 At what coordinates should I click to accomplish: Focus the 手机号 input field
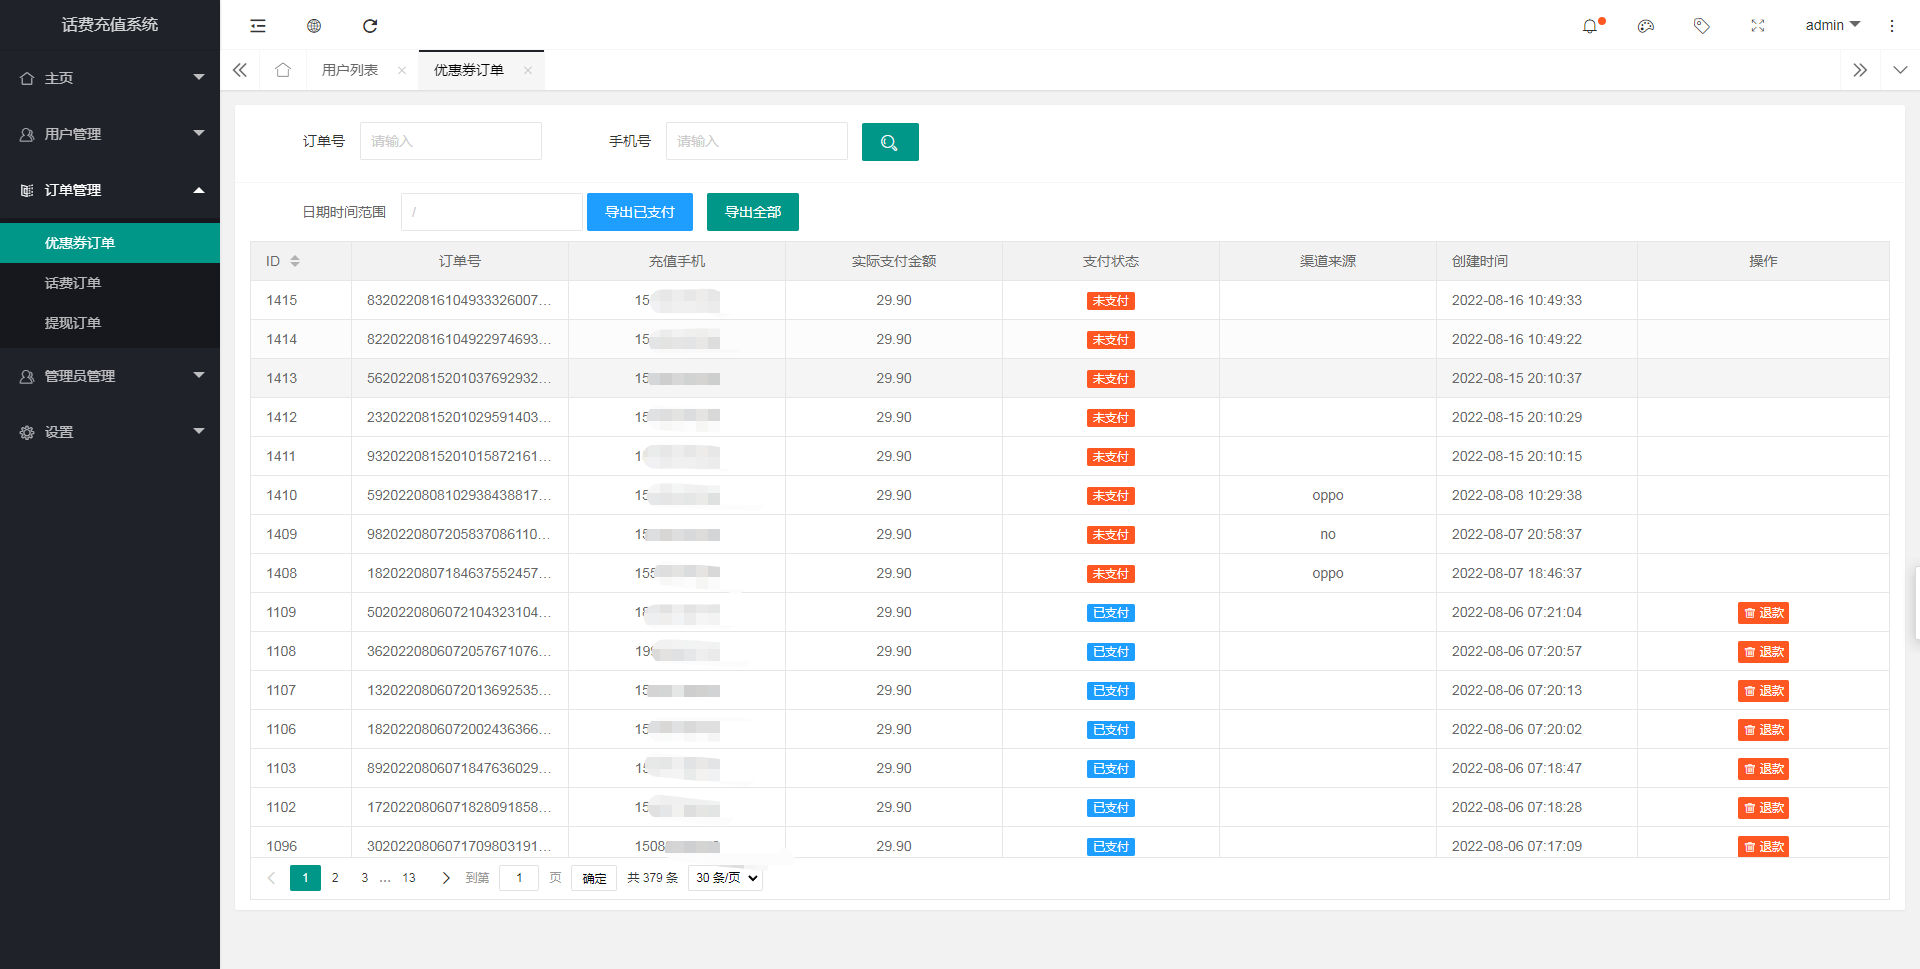pos(757,141)
